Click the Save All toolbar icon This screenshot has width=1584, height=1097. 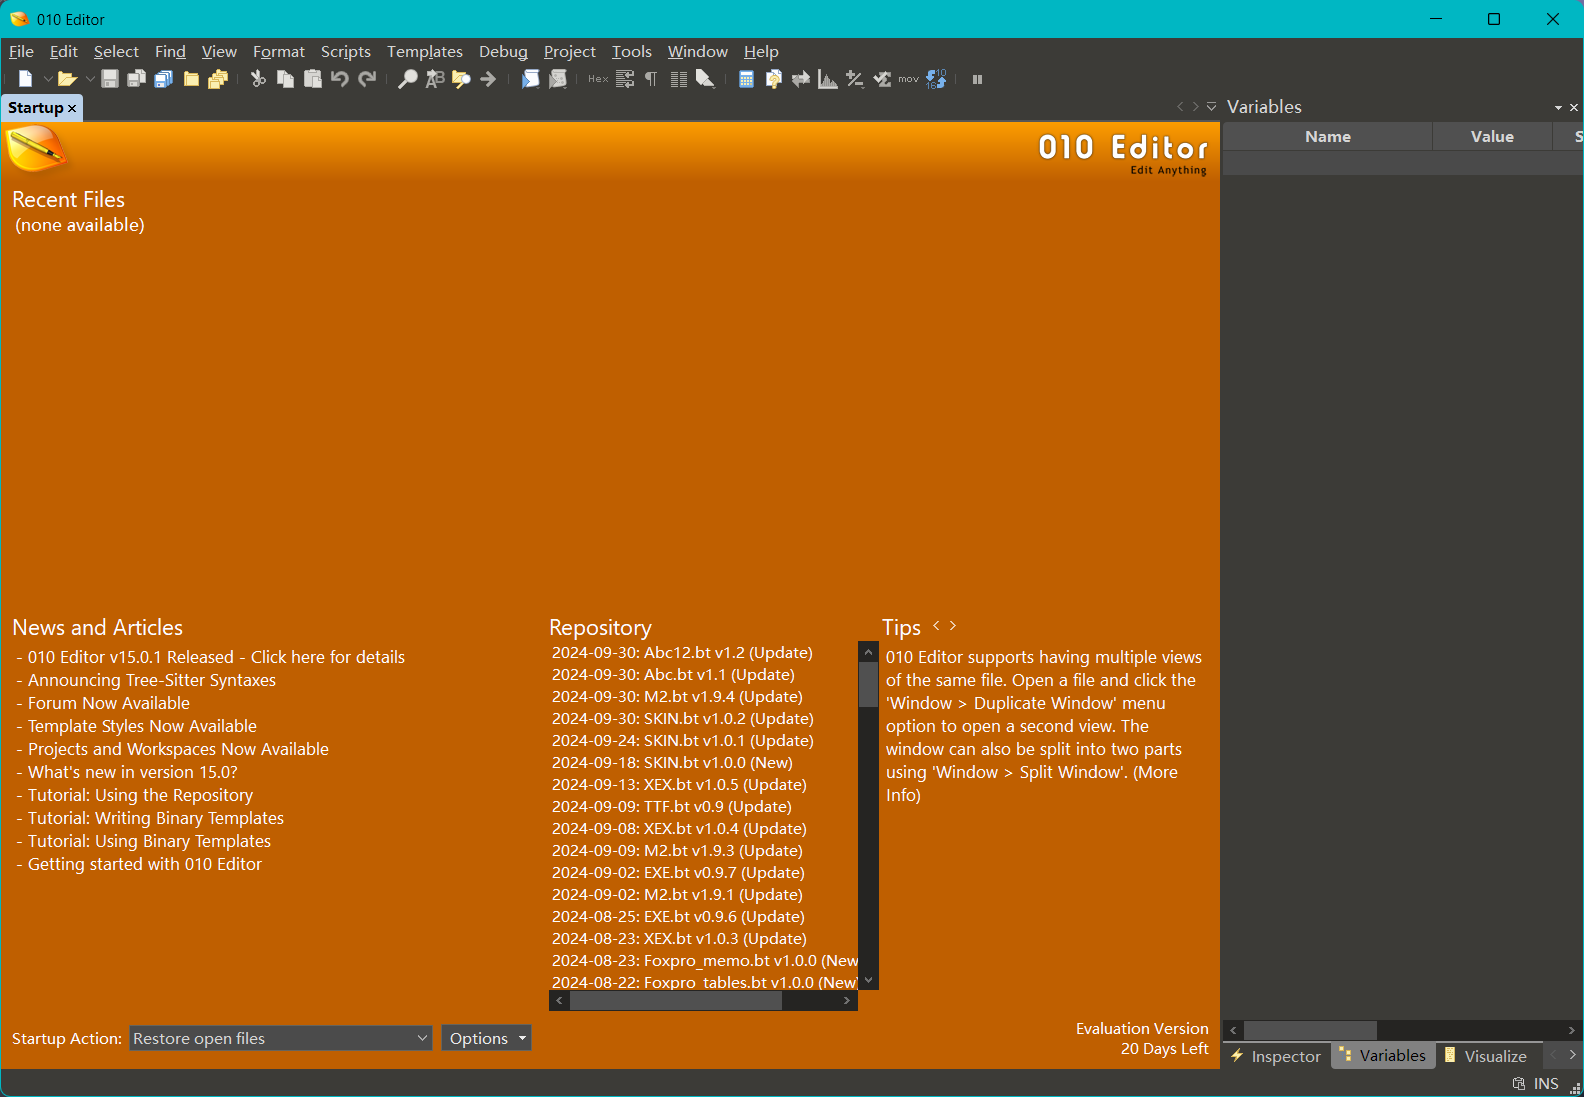coord(164,79)
